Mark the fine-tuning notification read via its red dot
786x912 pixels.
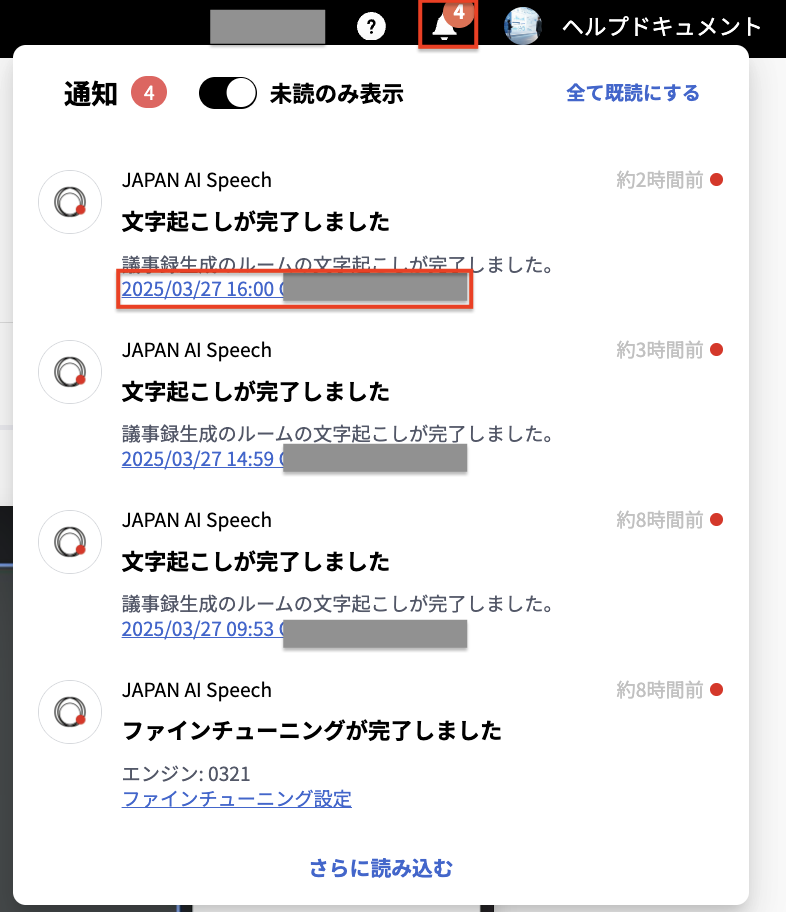click(714, 689)
